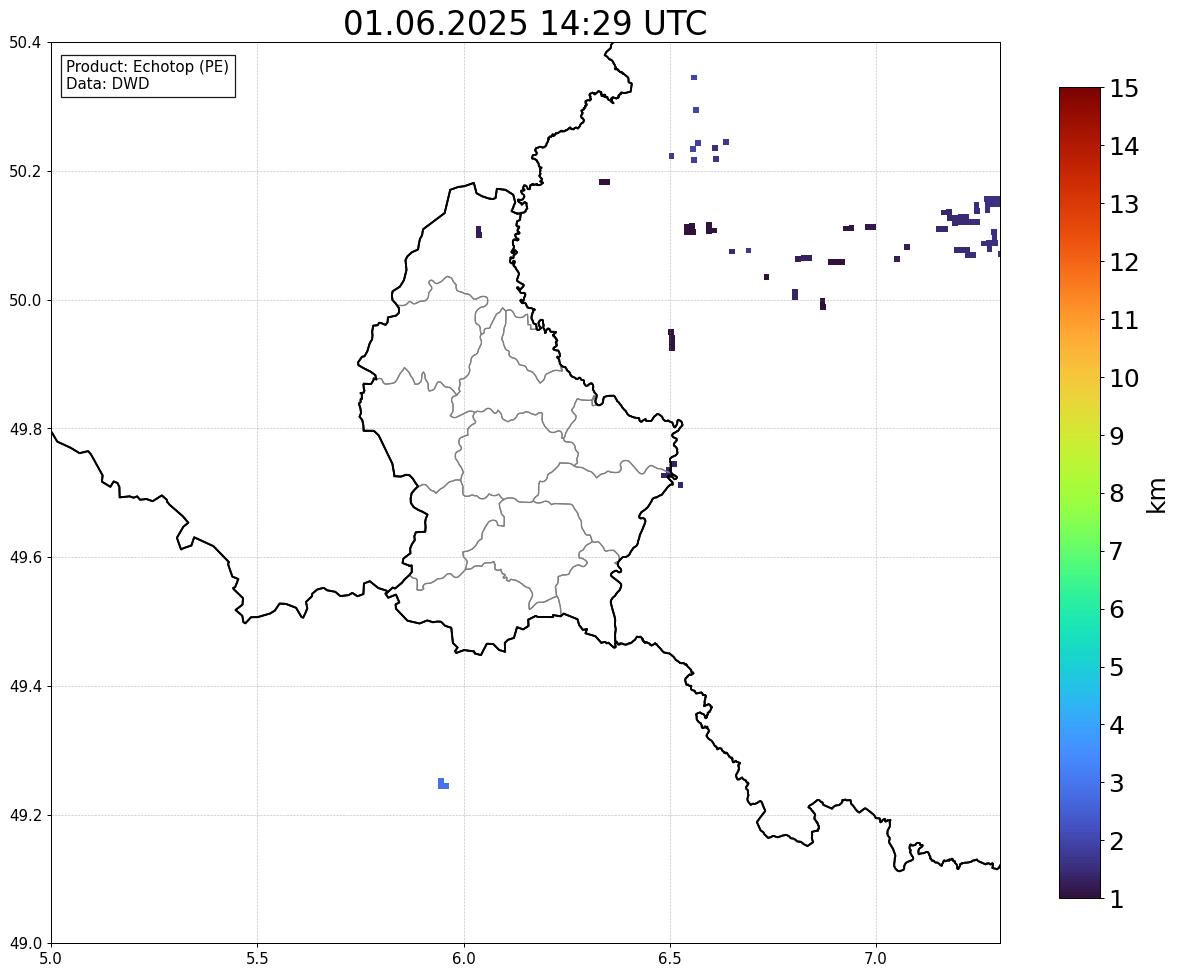Click latitude axis label 49.0
This screenshot has width=1178, height=976.
click(24, 944)
